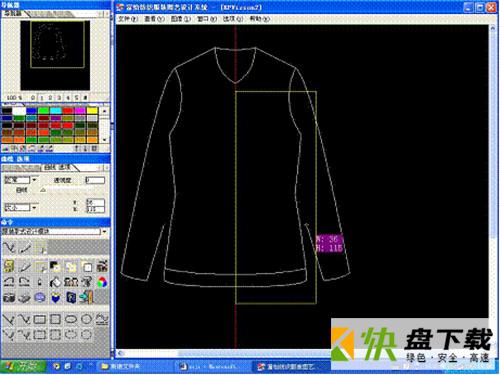Click the Start button on the taskbar
The height and width of the screenshot is (375, 500).
[x=23, y=366]
